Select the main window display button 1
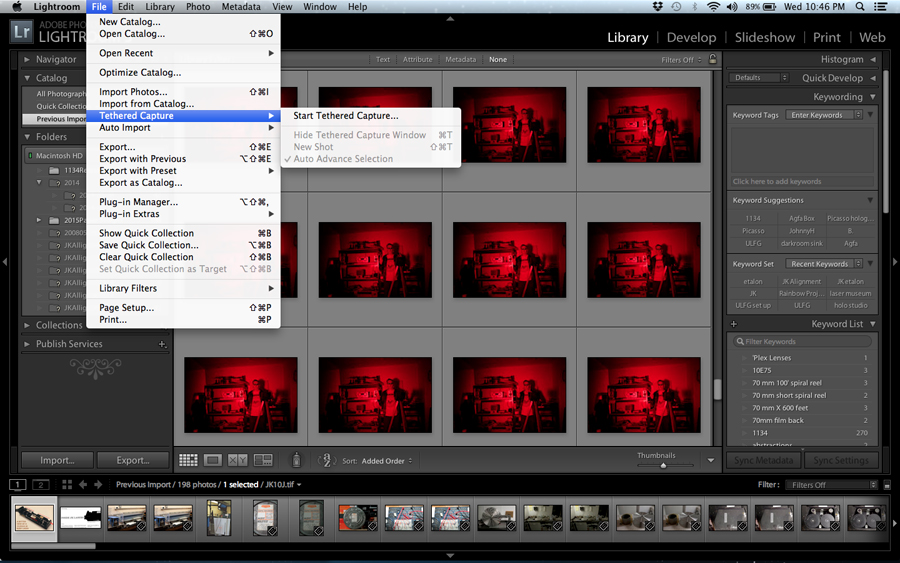 pos(18,485)
